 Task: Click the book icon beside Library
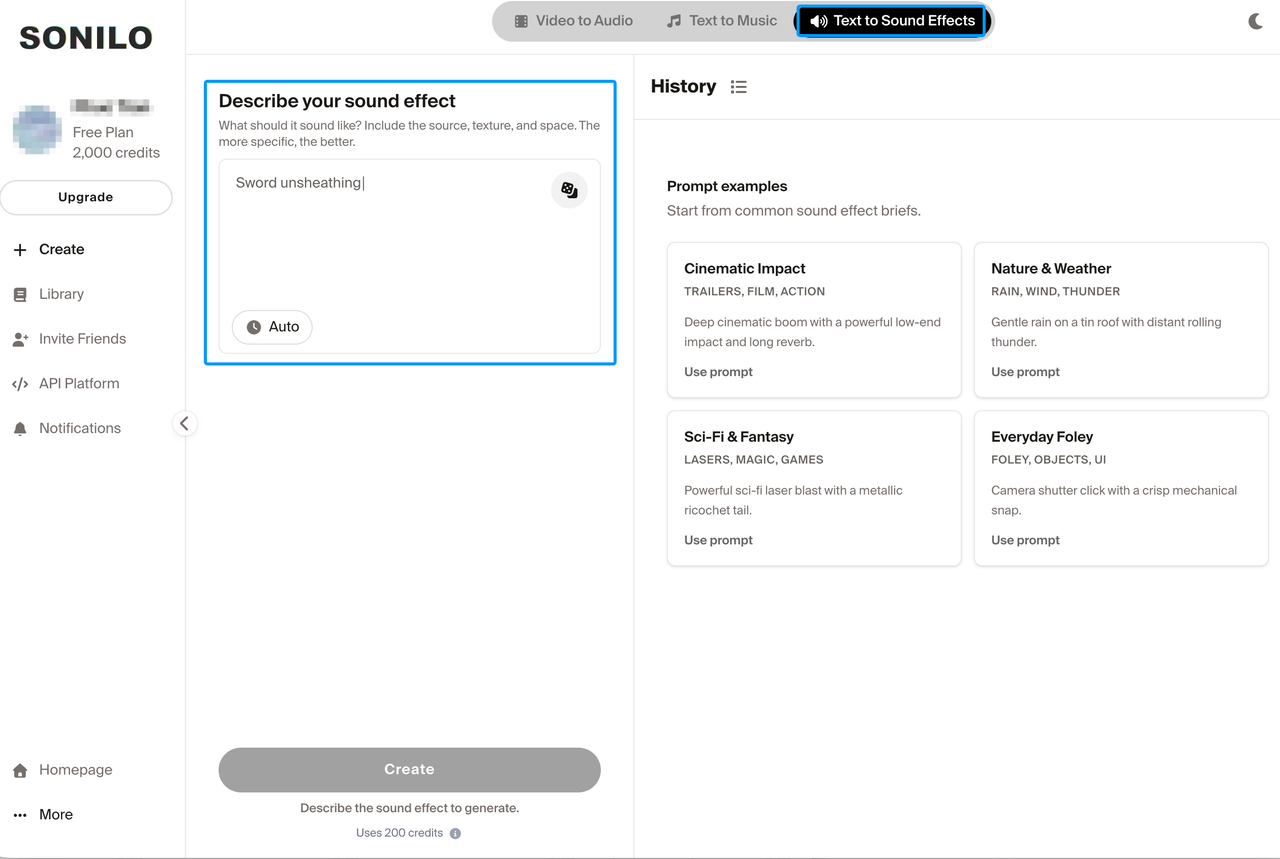point(20,295)
